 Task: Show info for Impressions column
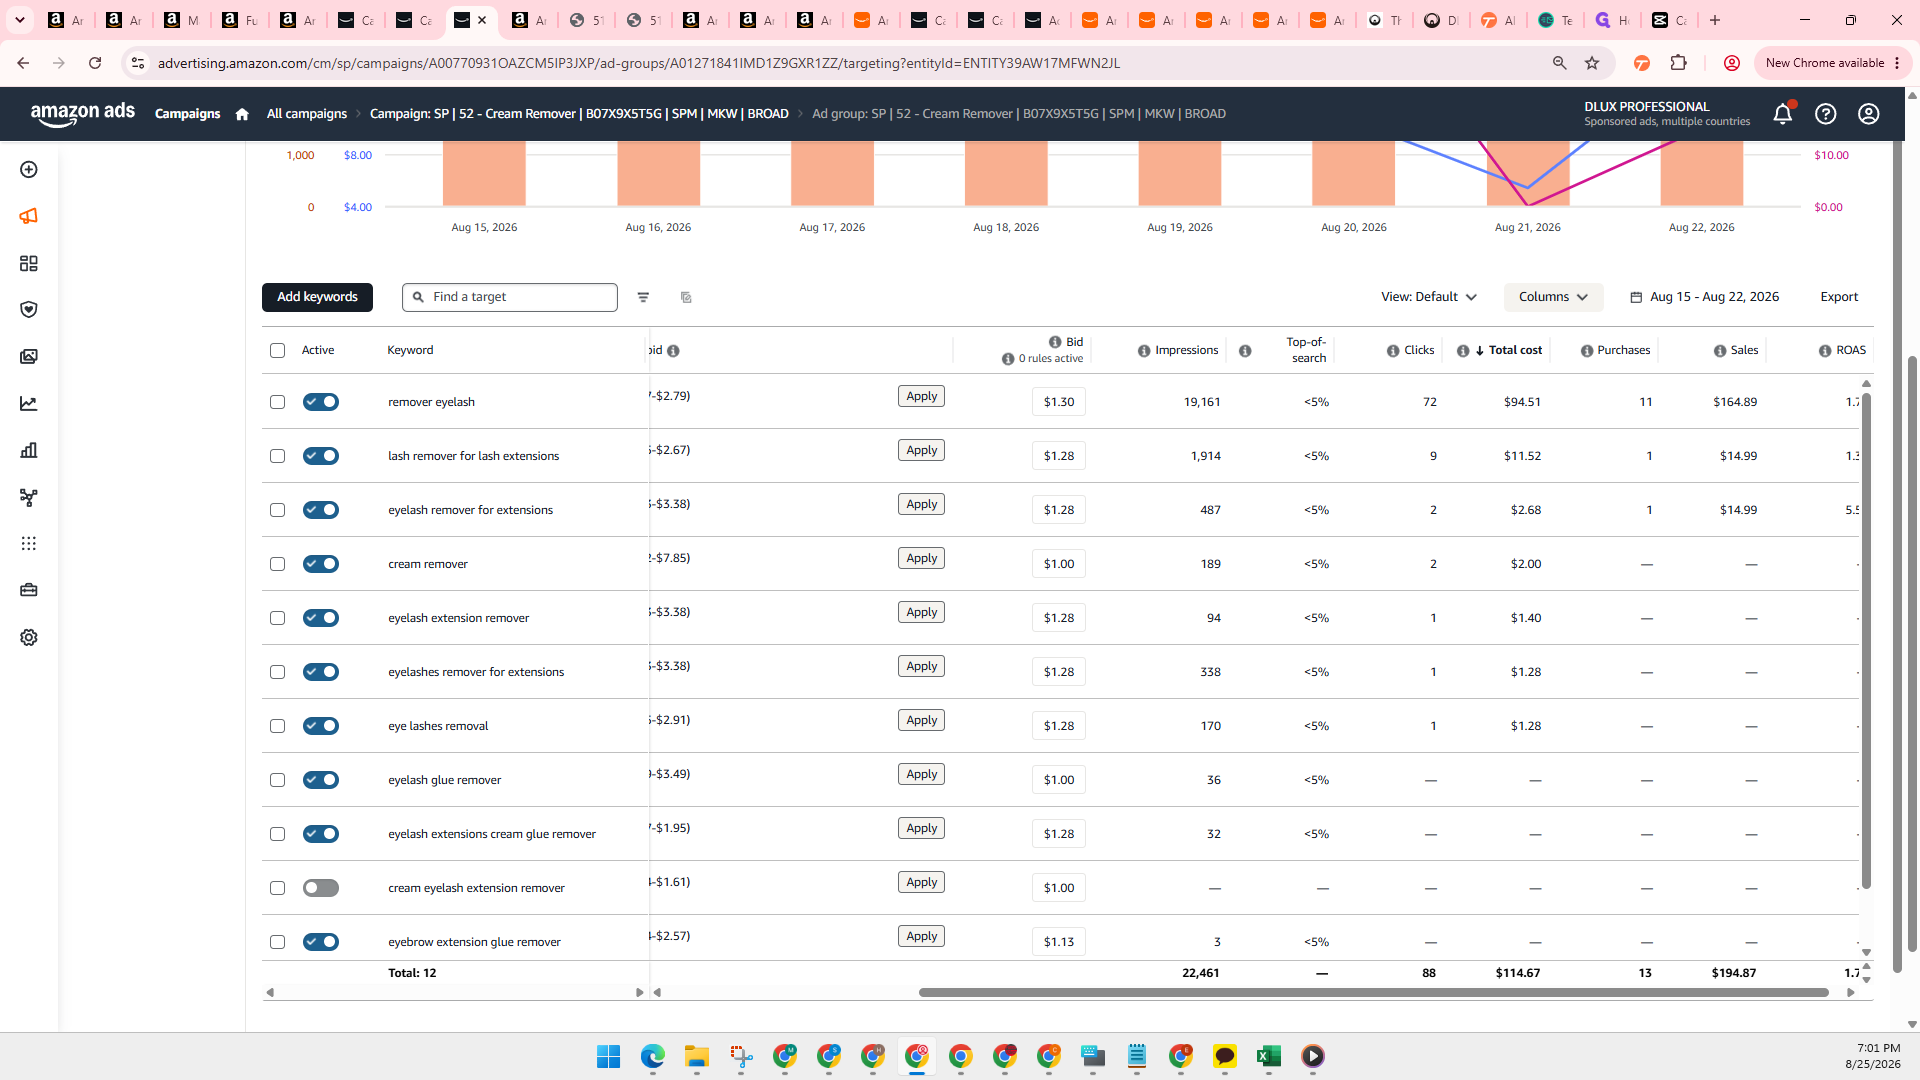pos(1144,351)
